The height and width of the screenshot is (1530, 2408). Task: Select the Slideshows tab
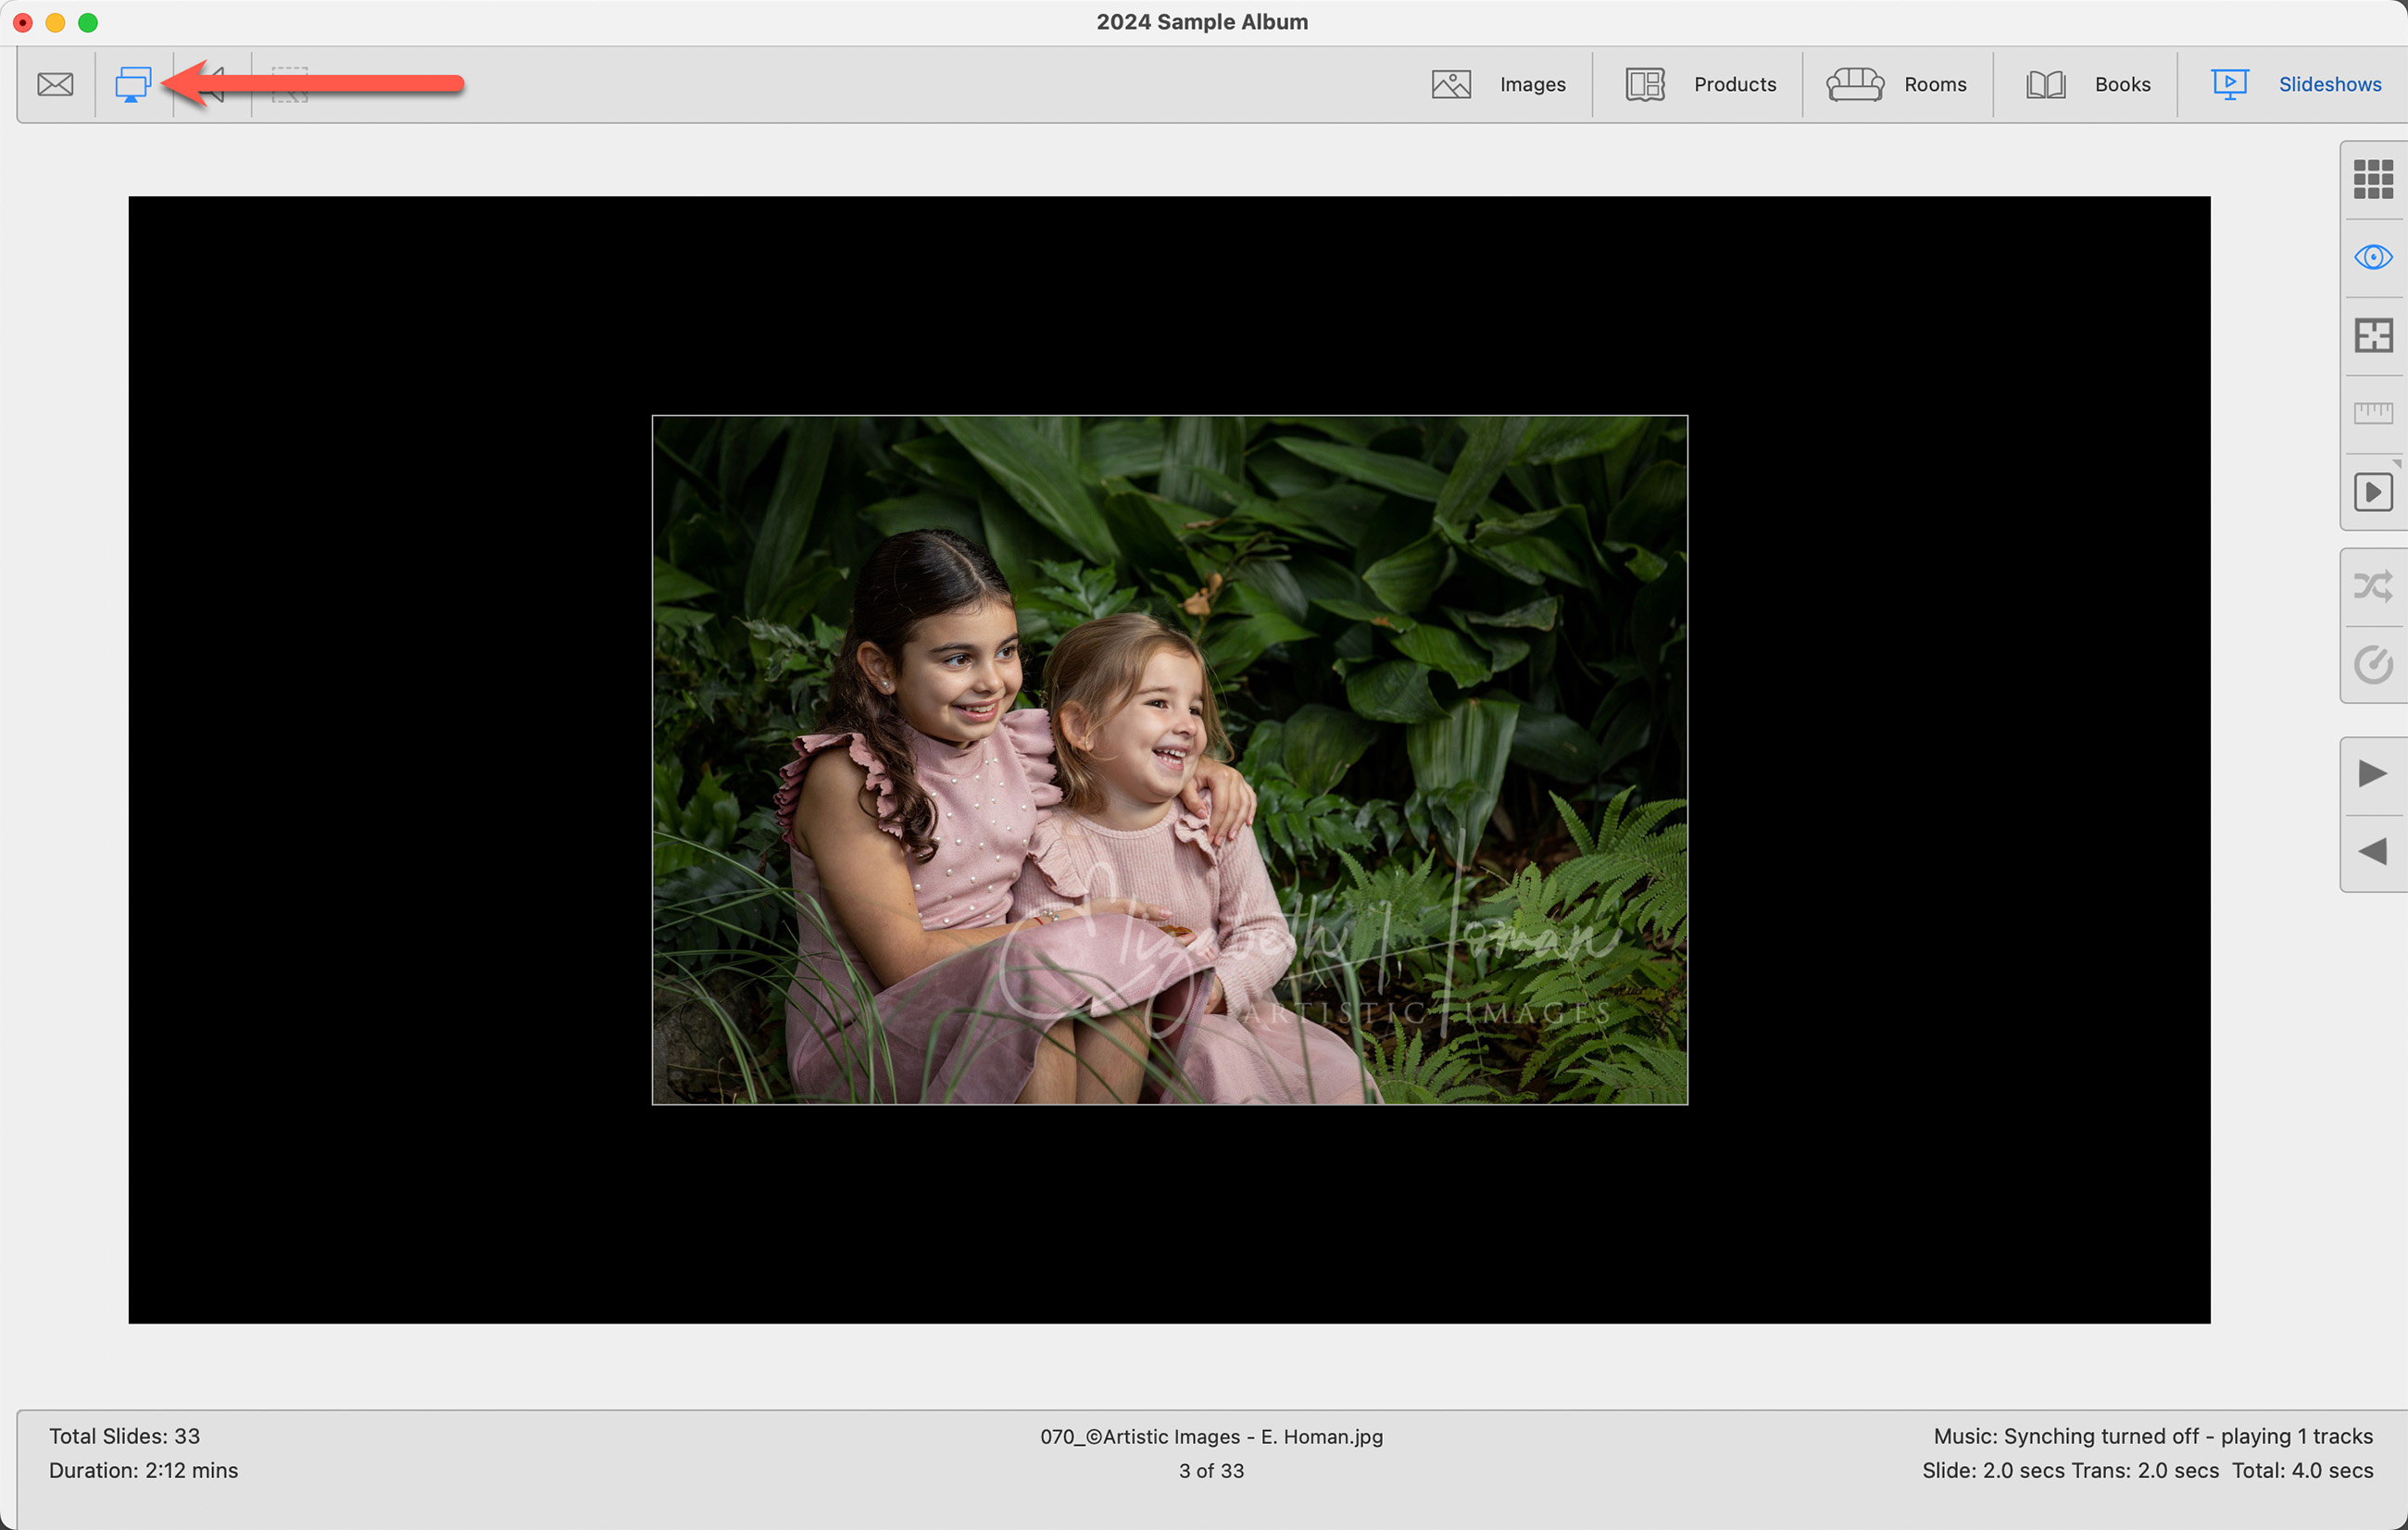[2329, 85]
